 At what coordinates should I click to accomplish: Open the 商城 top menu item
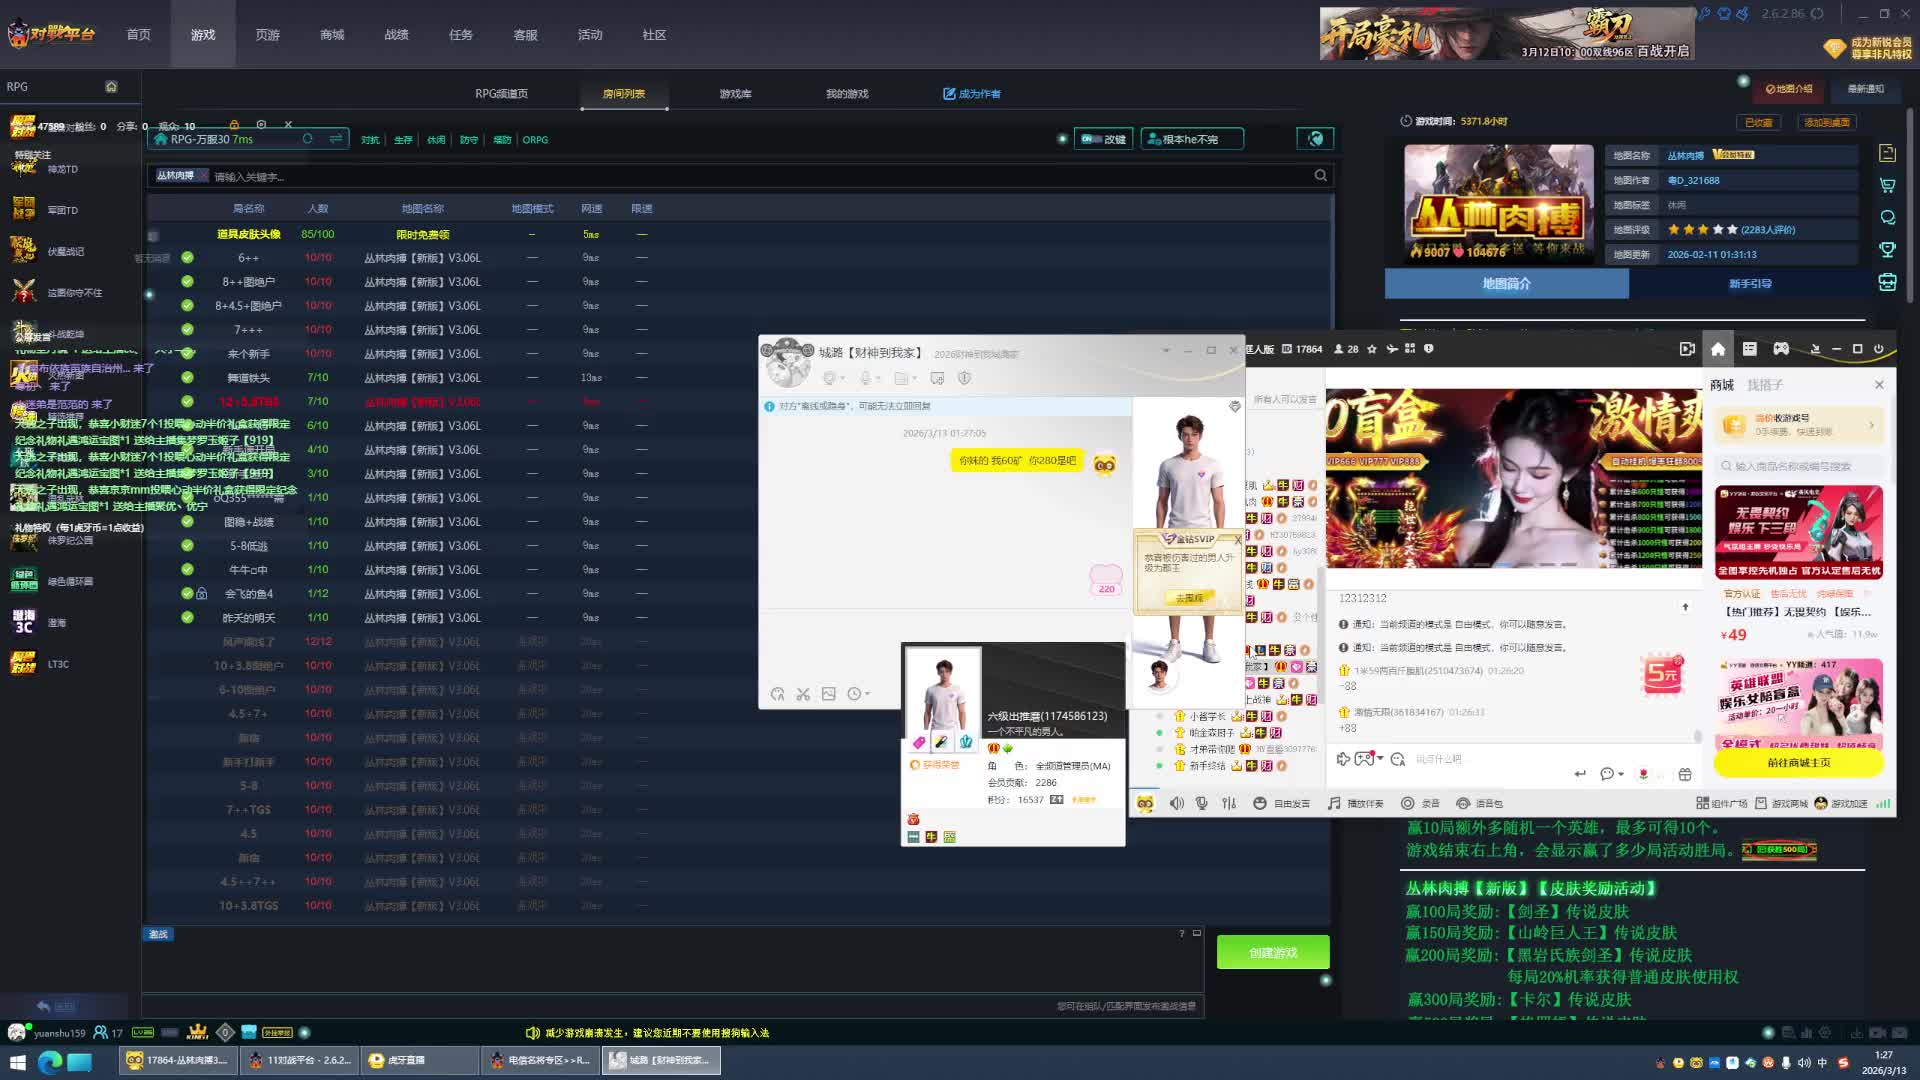pyautogui.click(x=332, y=35)
